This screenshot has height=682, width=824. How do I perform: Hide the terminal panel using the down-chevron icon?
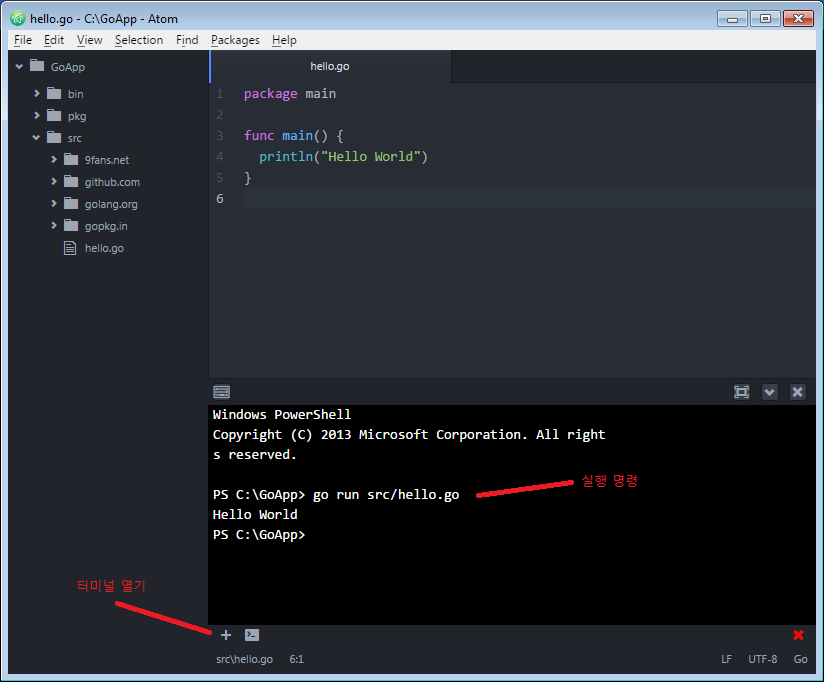769,392
